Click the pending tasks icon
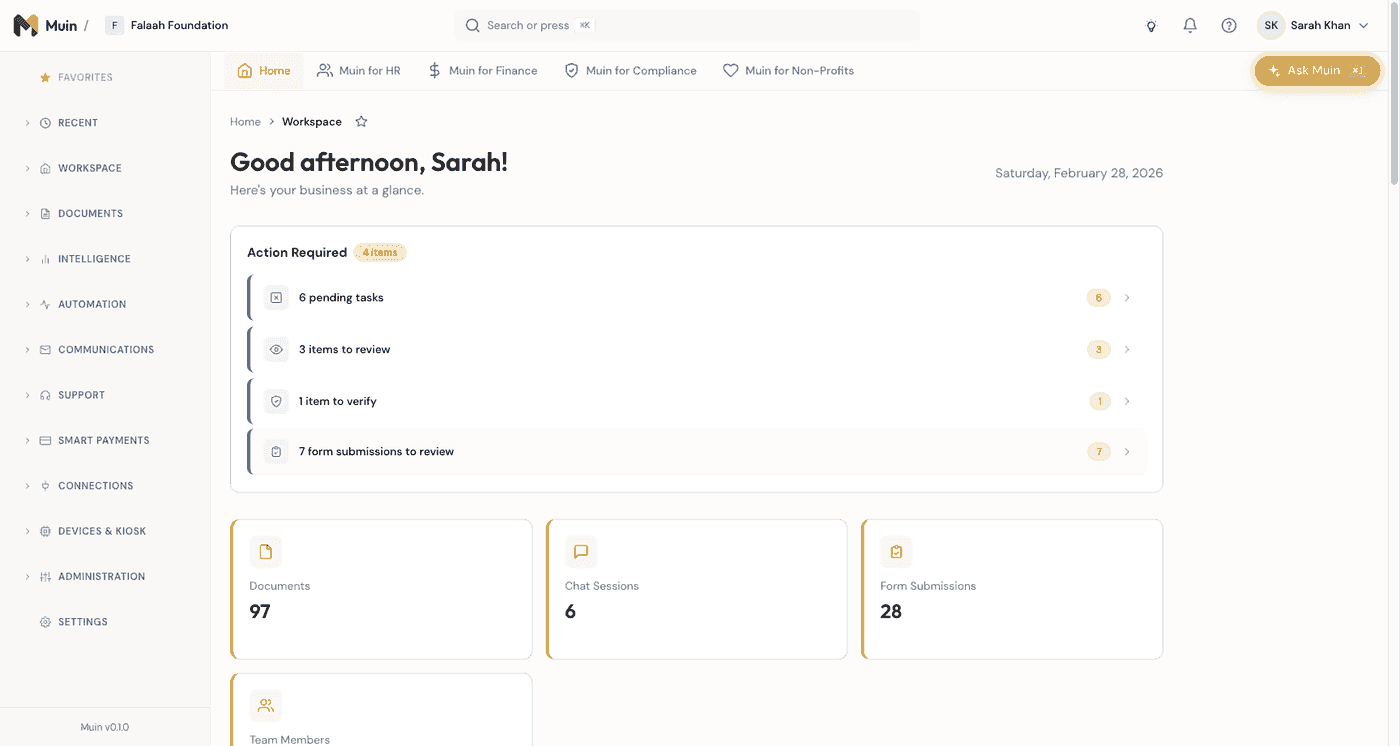The height and width of the screenshot is (746, 1400). click(x=277, y=298)
